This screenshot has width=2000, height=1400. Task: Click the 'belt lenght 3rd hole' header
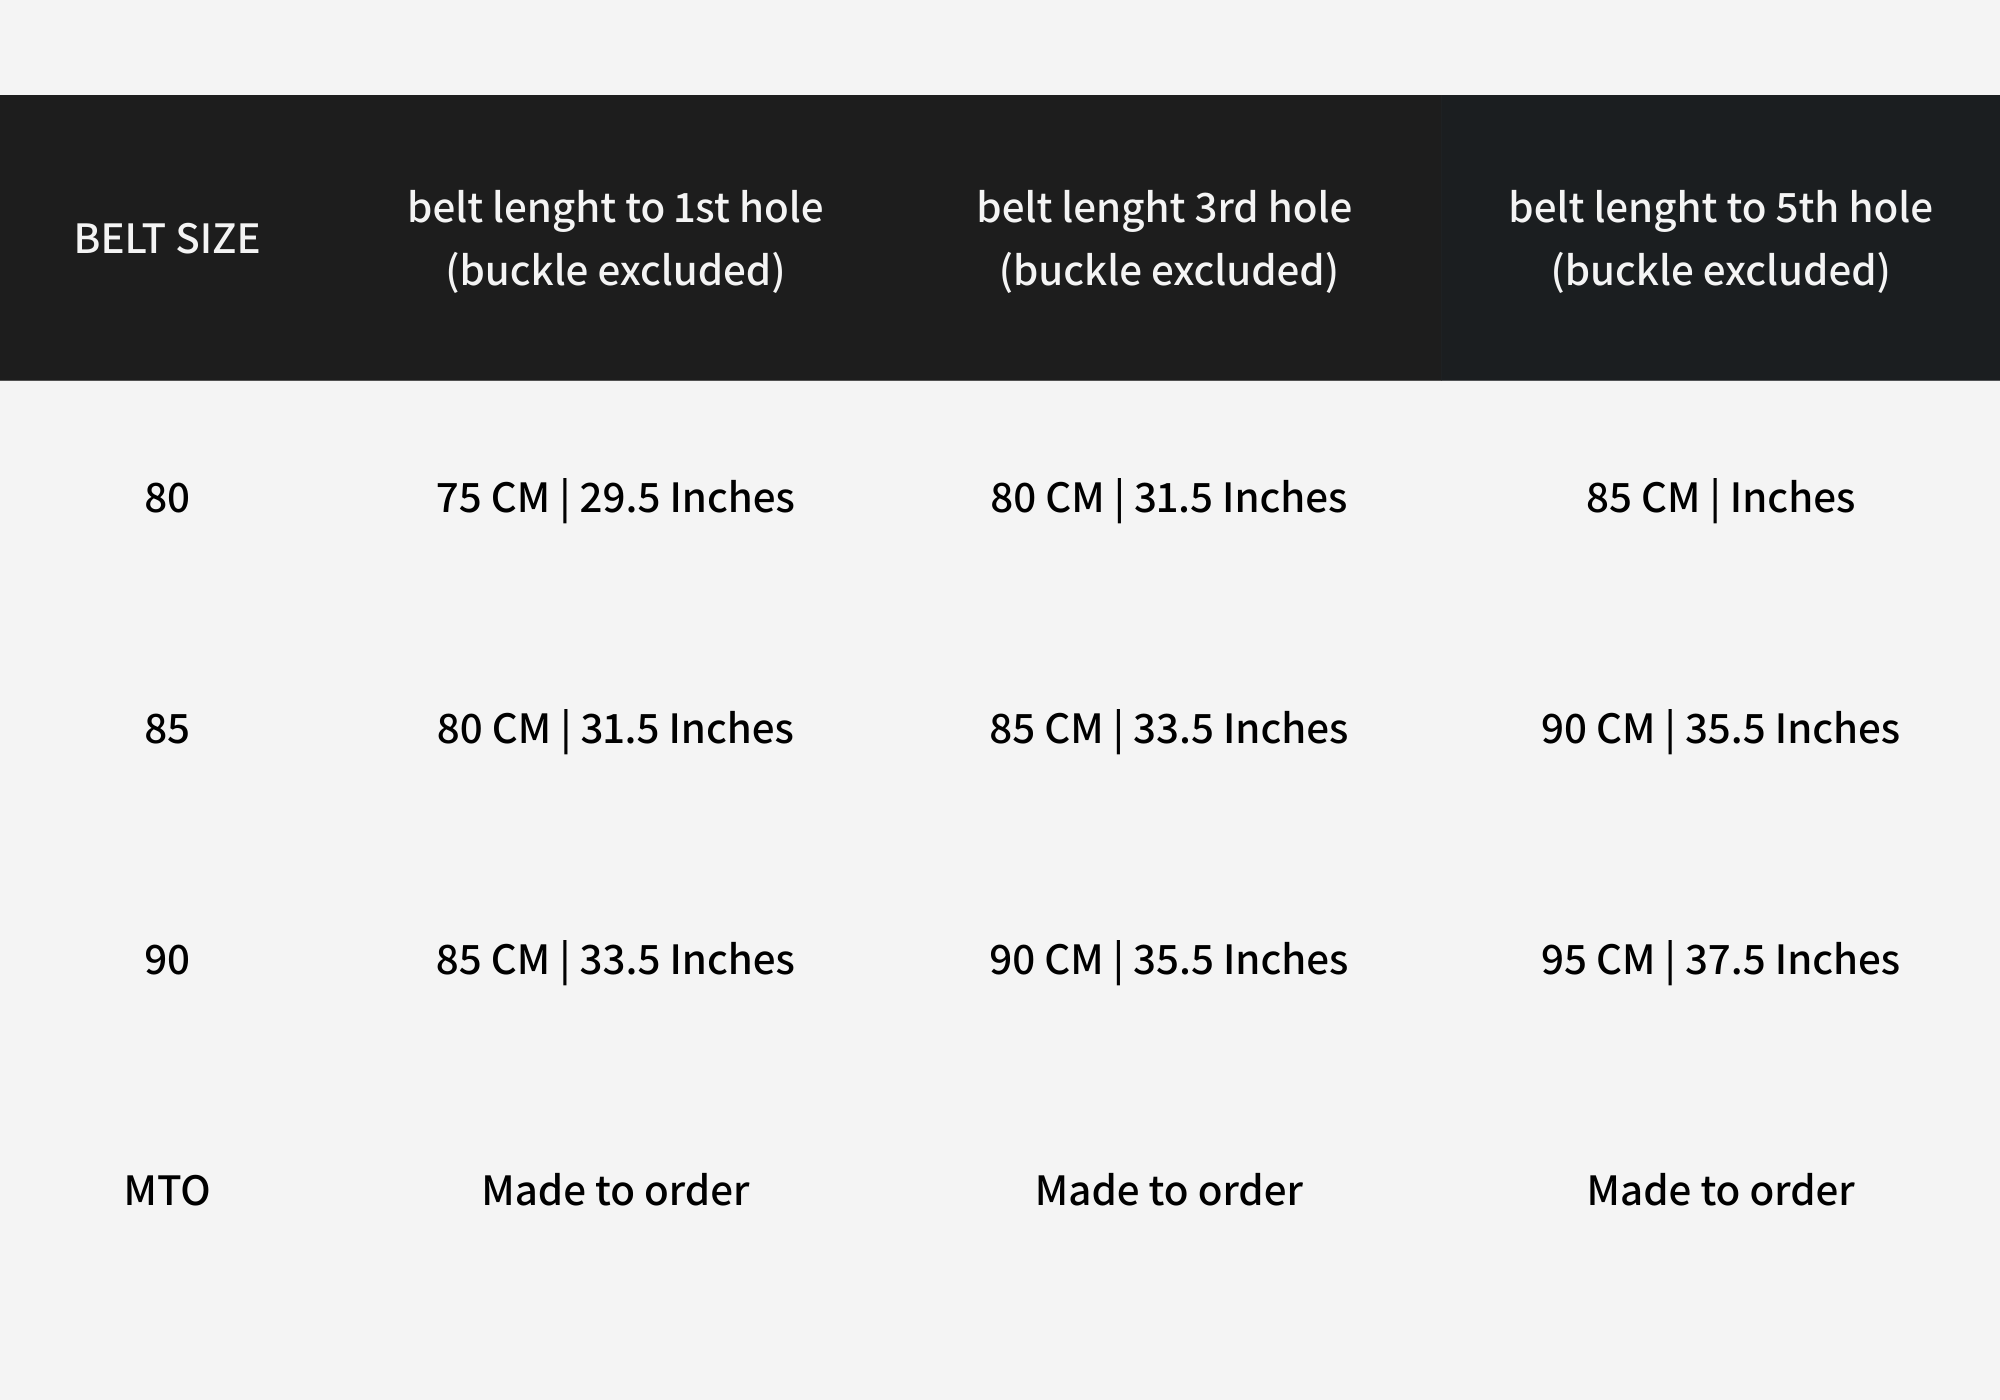1165,238
